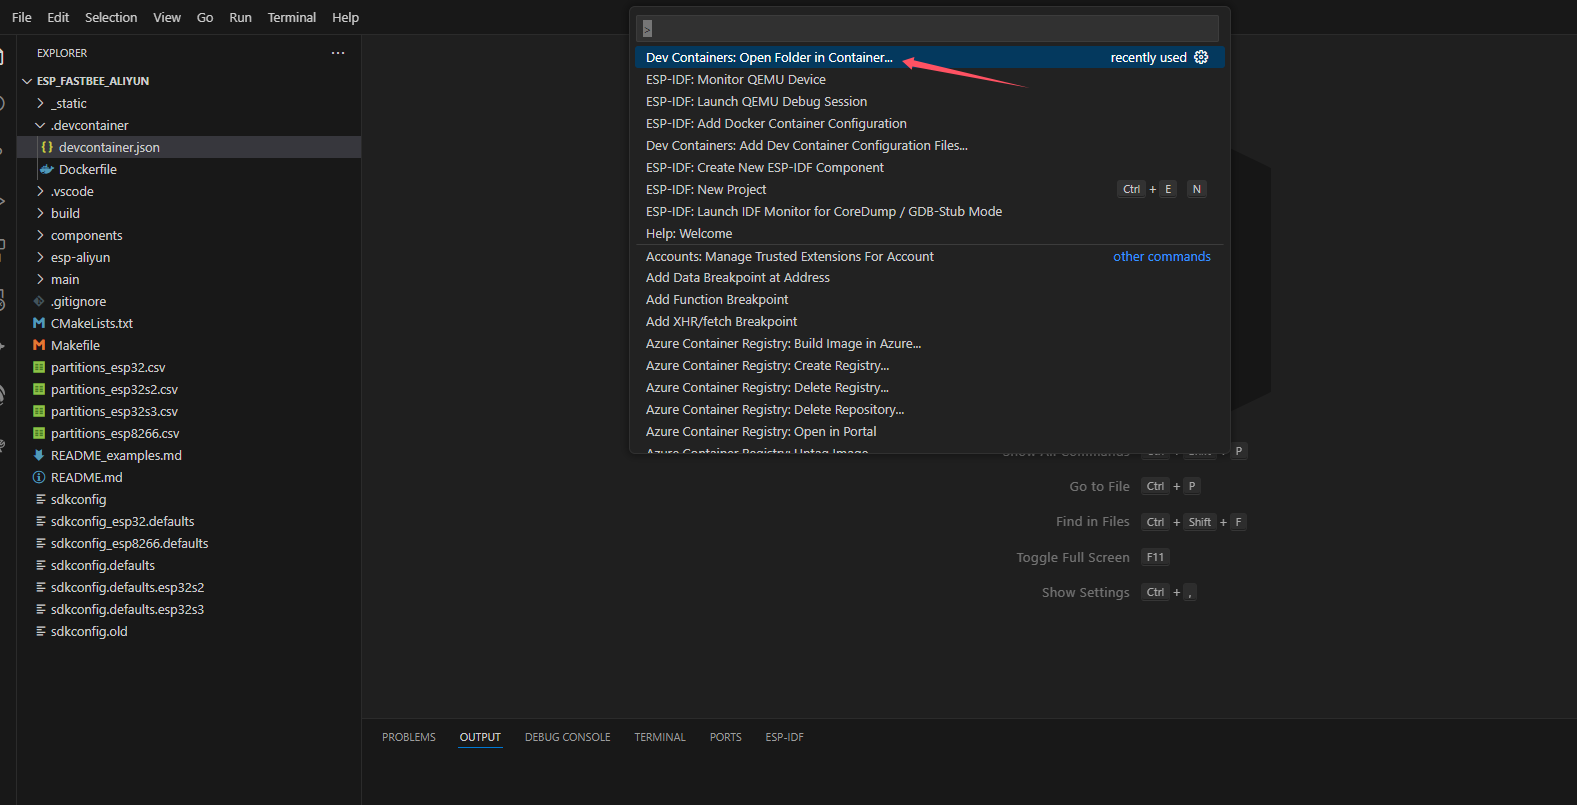Switch to the OUTPUT panel tab
Screen dimensions: 1577x805
pyautogui.click(x=480, y=737)
